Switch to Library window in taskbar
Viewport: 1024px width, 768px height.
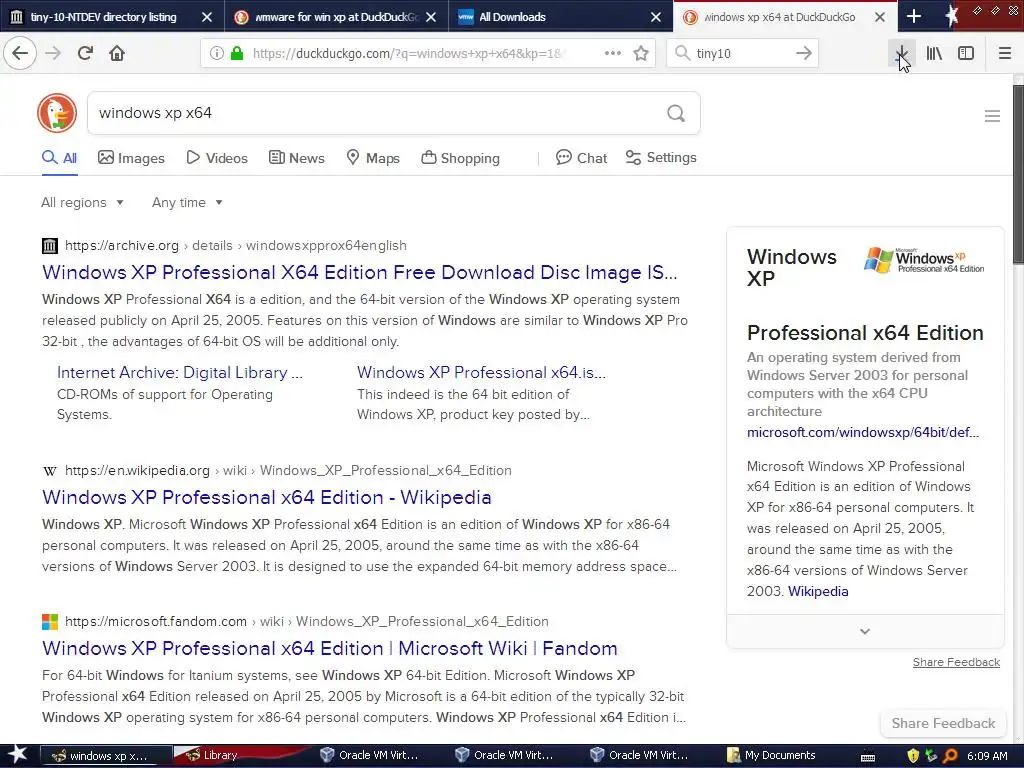238,756
